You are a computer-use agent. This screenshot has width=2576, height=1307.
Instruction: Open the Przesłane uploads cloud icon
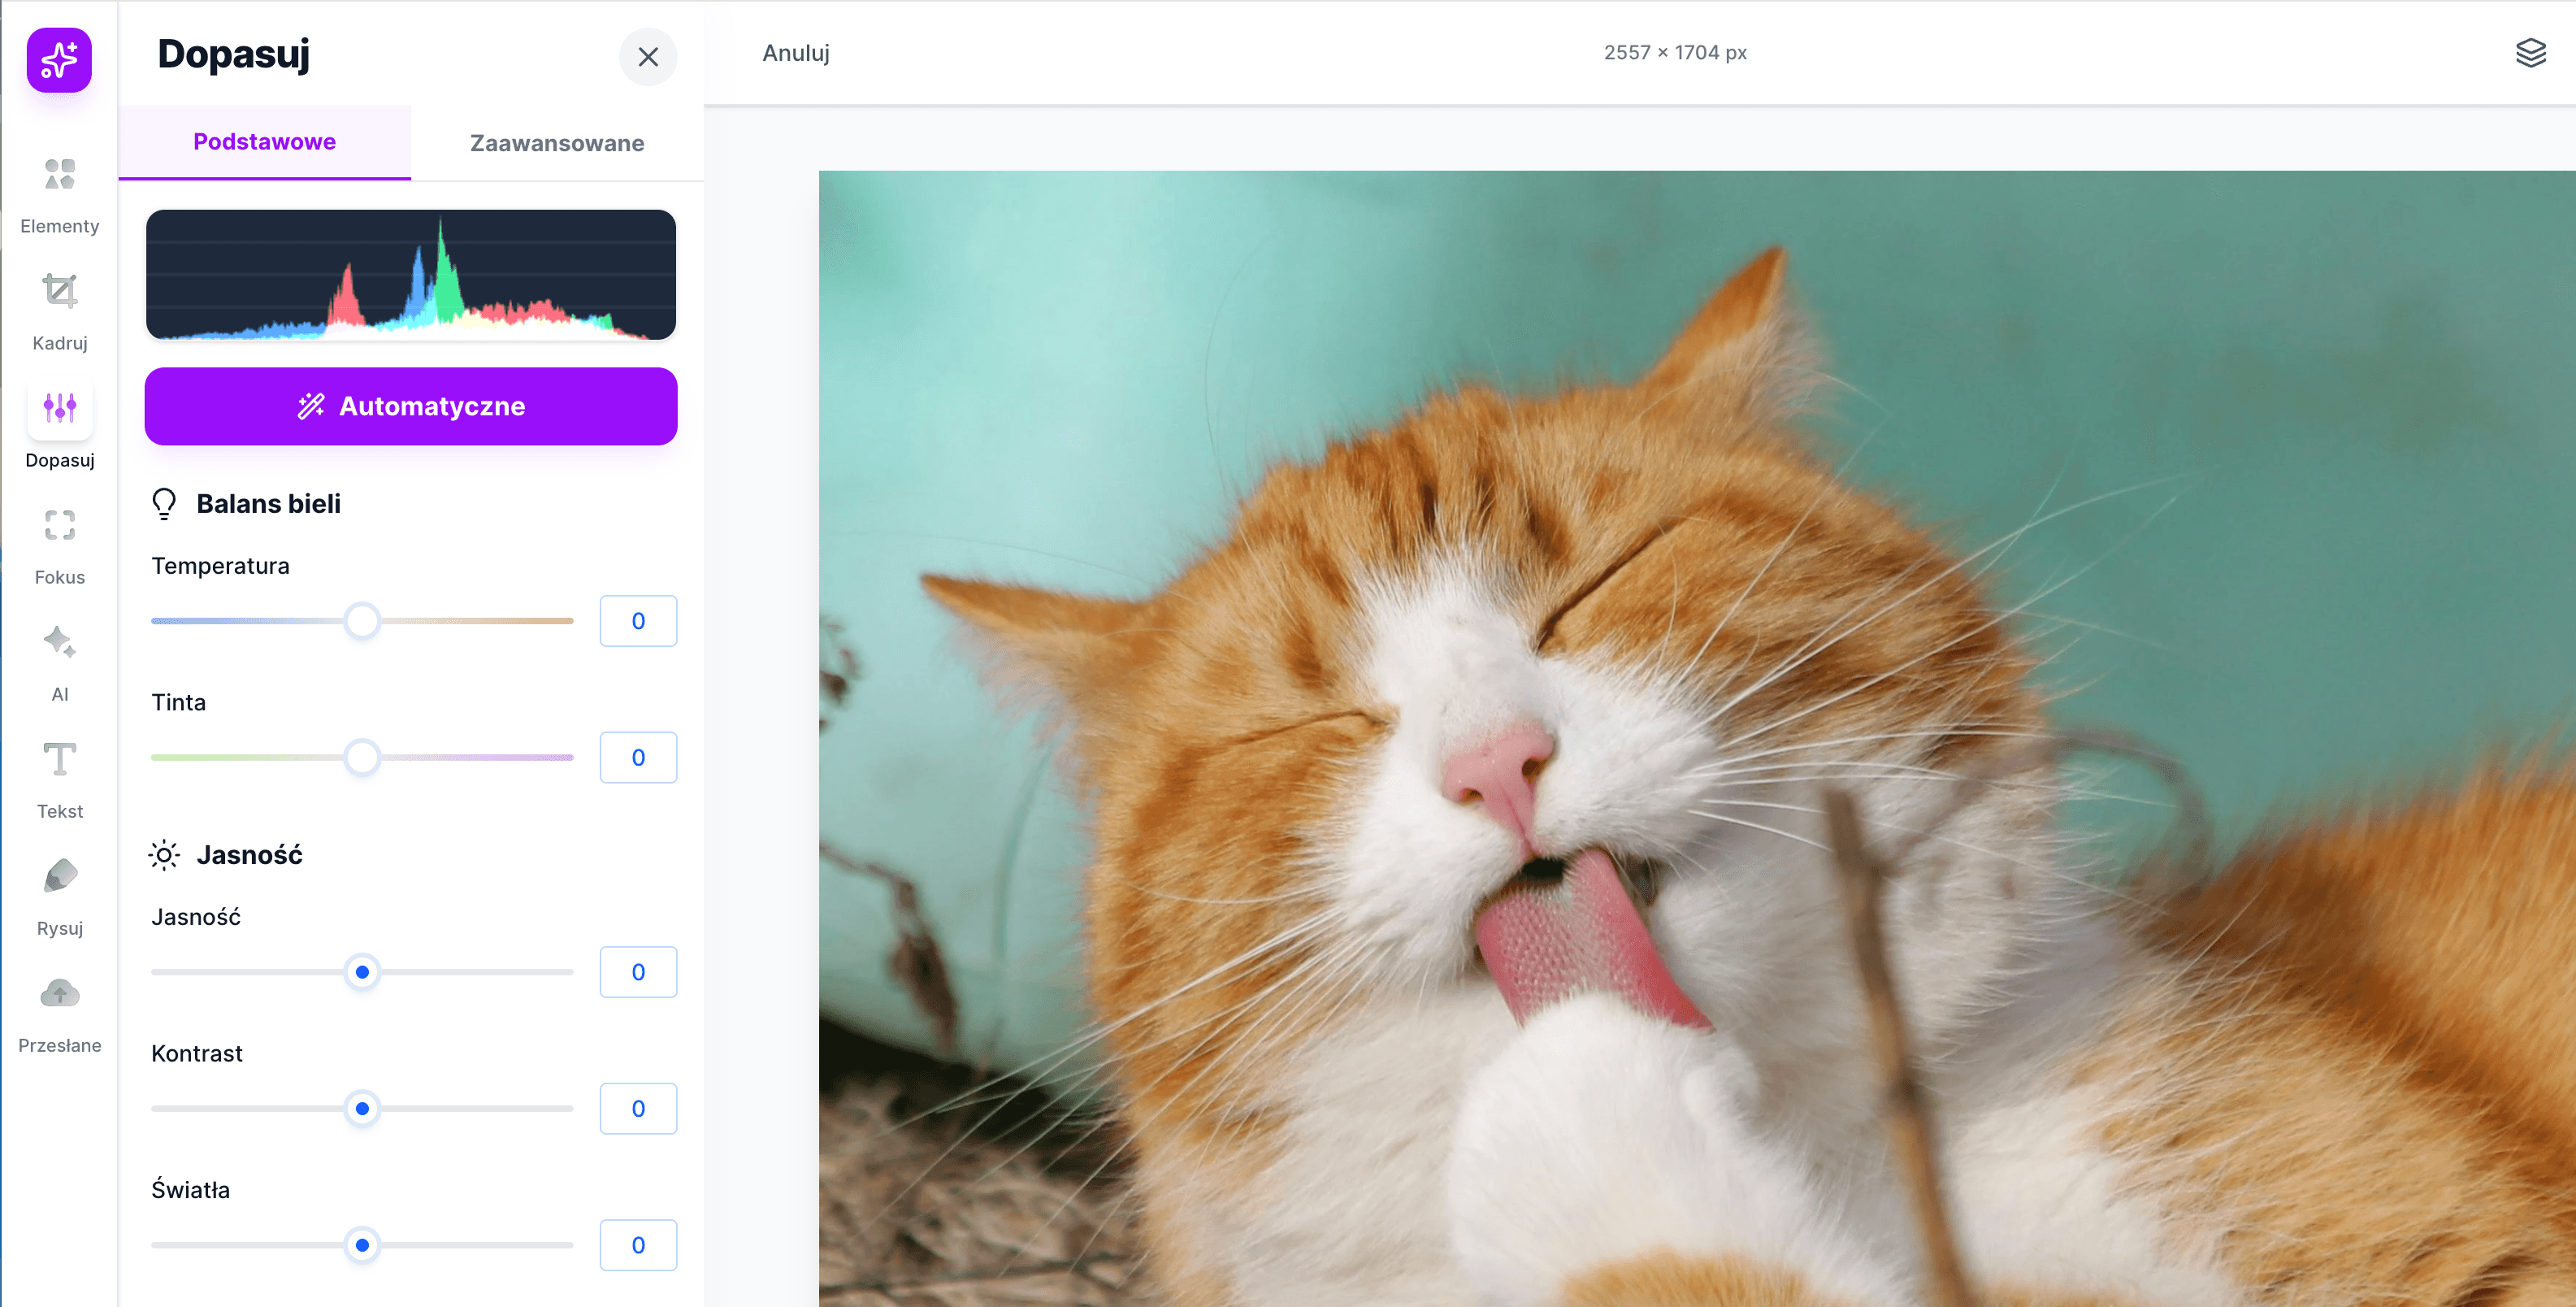59,994
